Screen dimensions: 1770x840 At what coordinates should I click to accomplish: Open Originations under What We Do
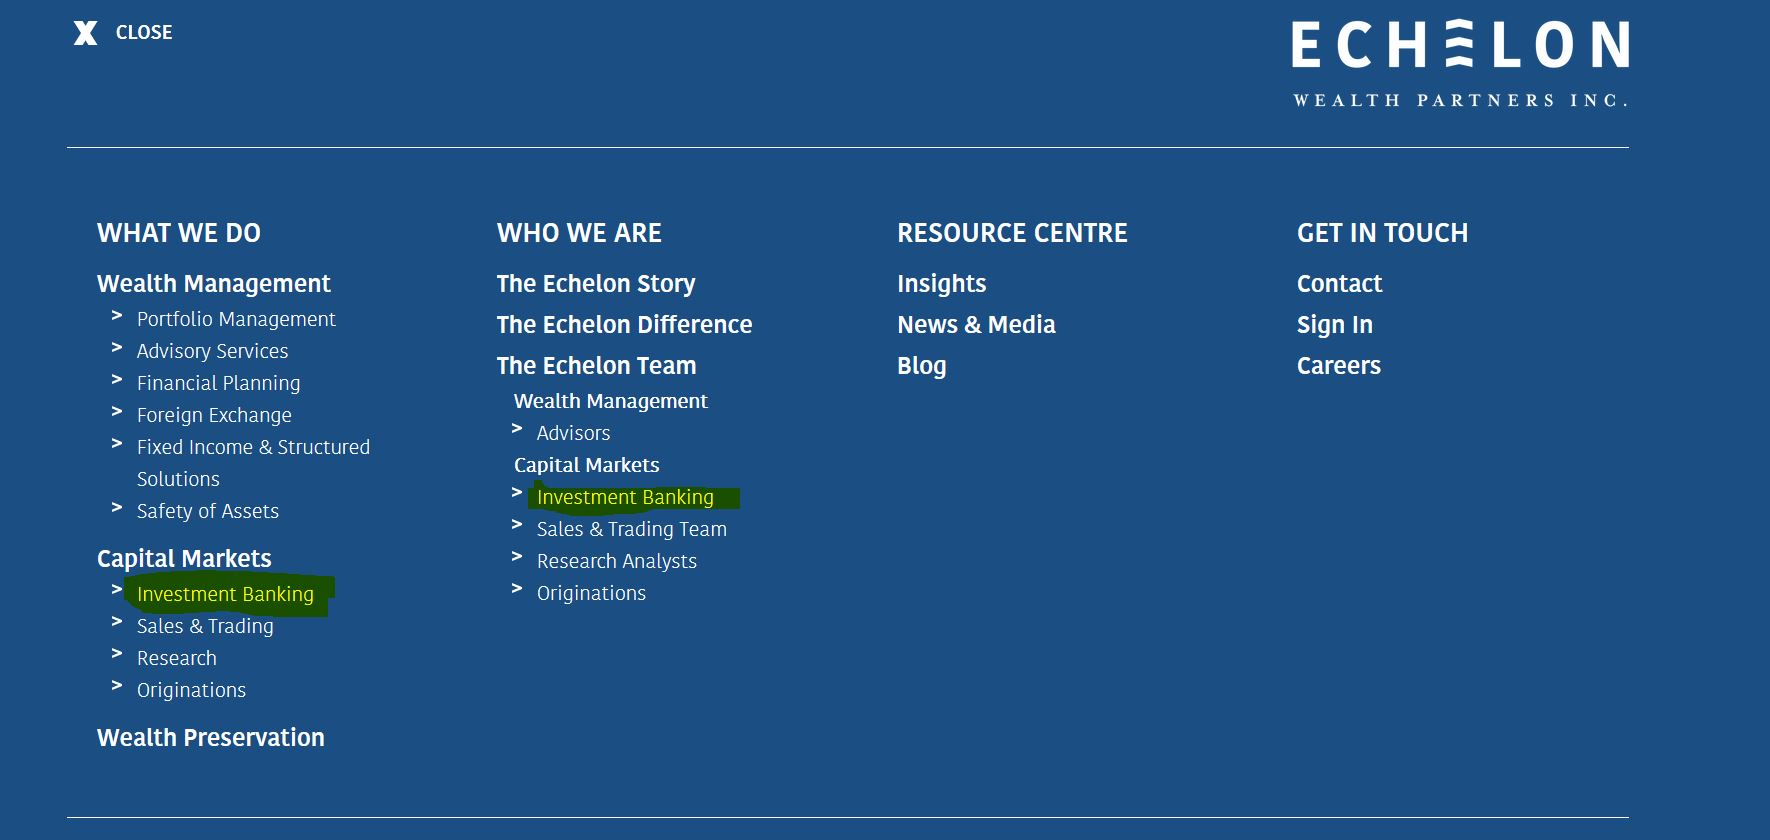point(191,690)
